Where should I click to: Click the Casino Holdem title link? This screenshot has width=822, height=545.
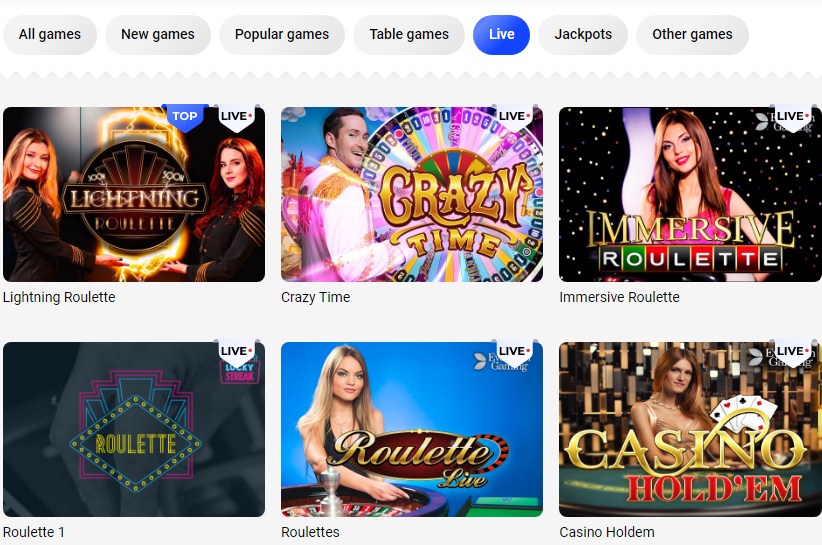pos(607,532)
